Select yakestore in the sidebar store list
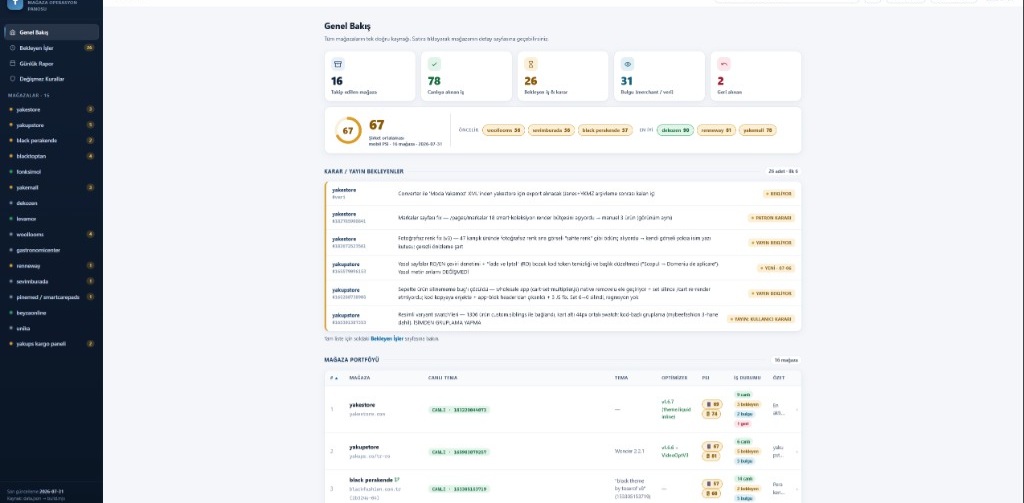 point(52,109)
